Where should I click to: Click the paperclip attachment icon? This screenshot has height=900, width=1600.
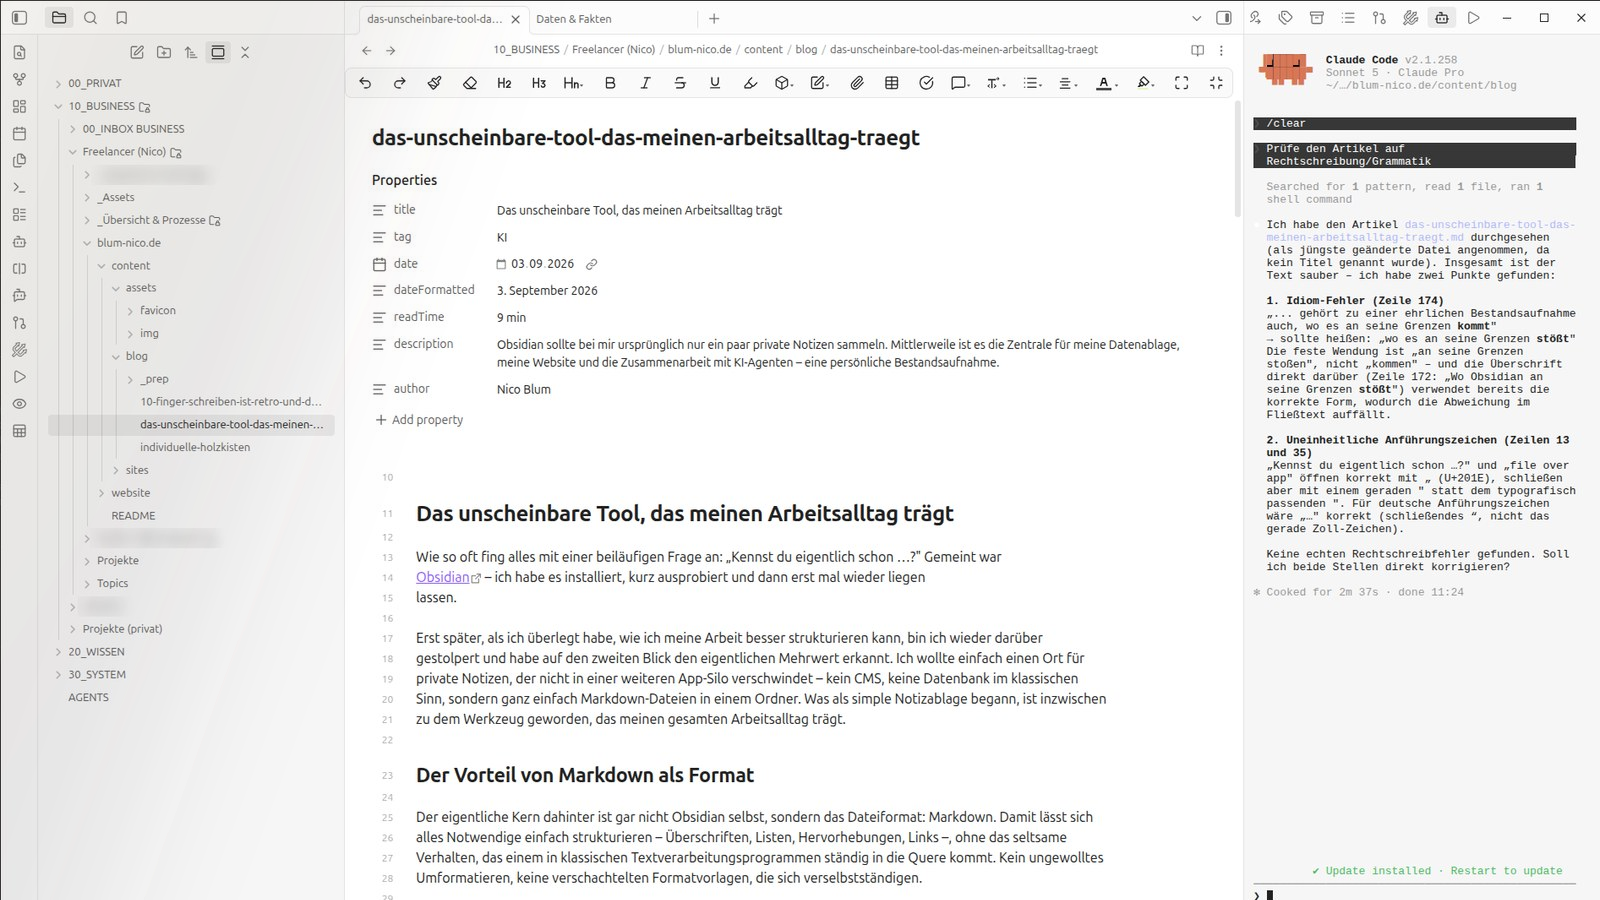[857, 83]
